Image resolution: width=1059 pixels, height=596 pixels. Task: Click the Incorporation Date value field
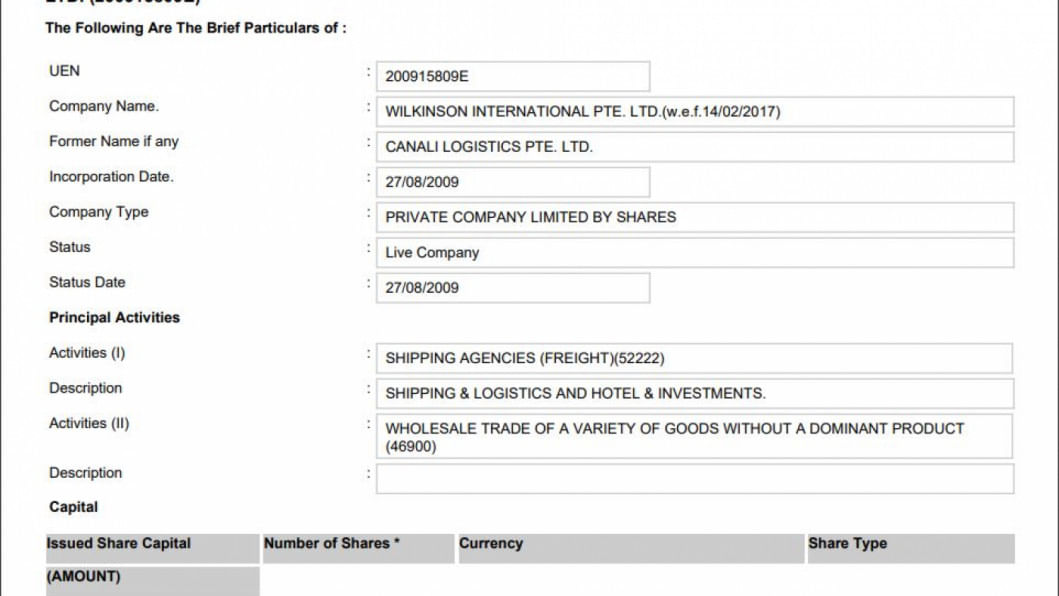(x=512, y=182)
